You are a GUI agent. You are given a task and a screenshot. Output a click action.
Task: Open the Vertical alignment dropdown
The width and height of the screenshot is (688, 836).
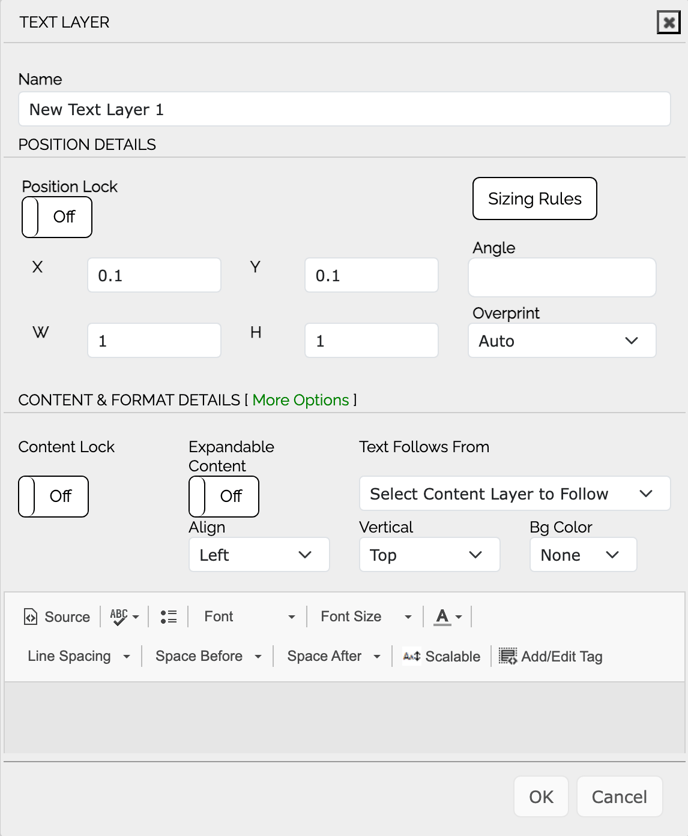point(429,555)
